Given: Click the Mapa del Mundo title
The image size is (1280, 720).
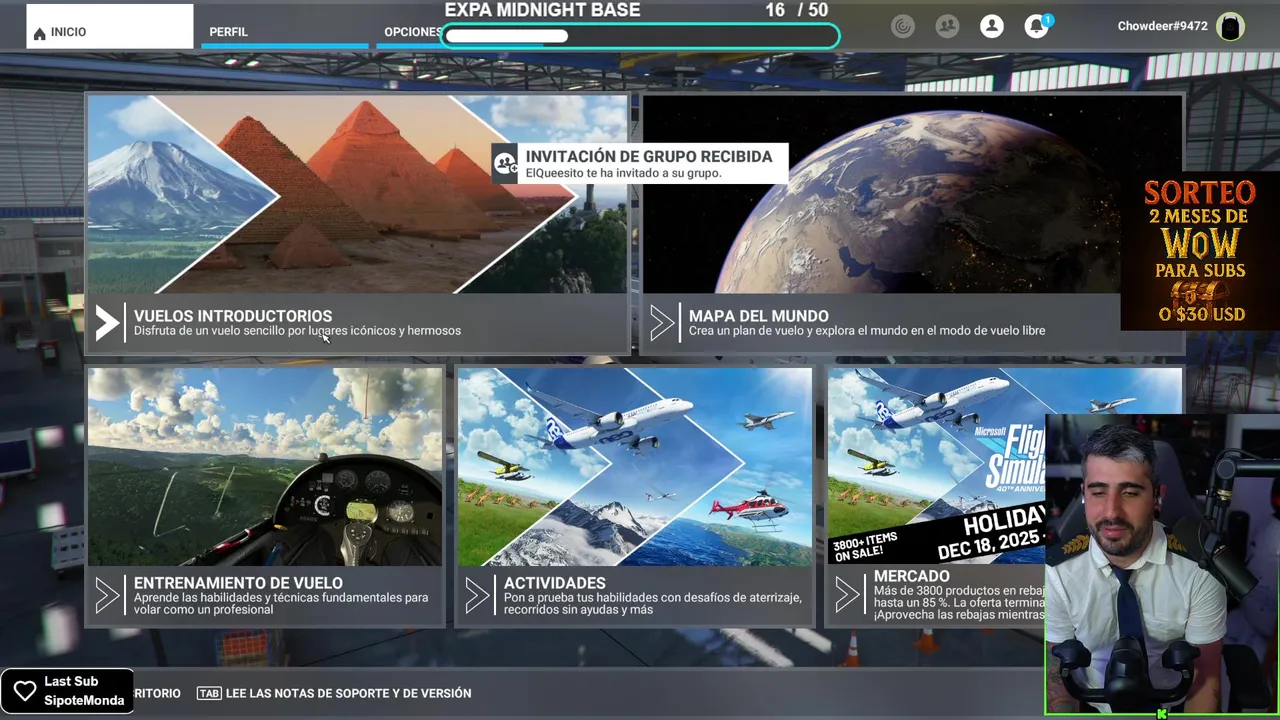Looking at the screenshot, I should (759, 316).
